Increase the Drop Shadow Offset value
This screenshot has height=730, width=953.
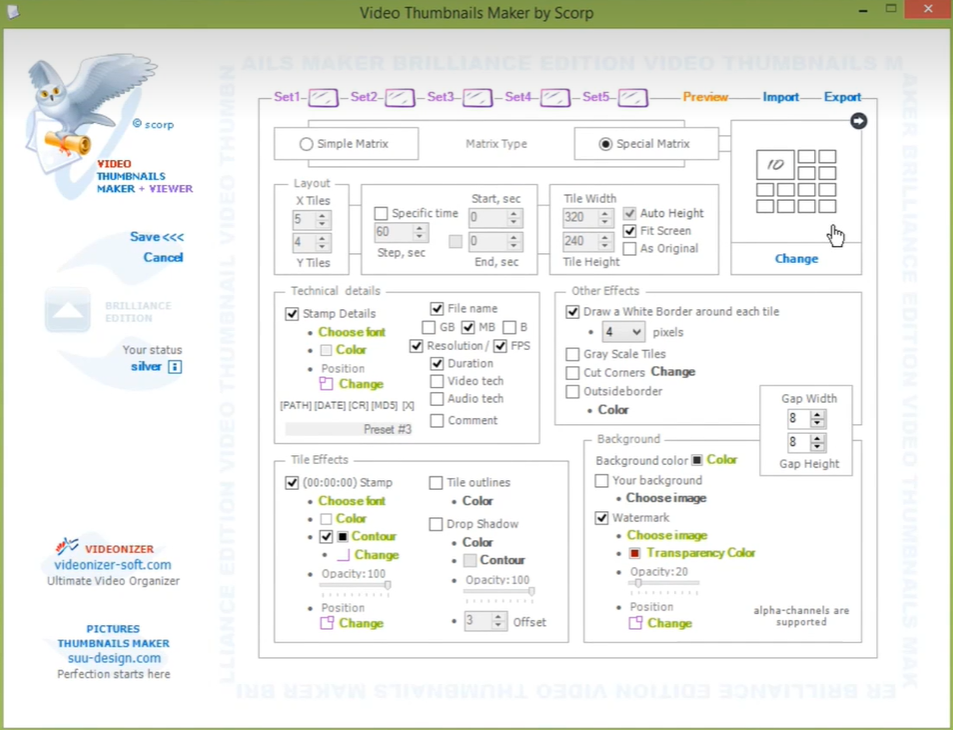click(x=498, y=617)
